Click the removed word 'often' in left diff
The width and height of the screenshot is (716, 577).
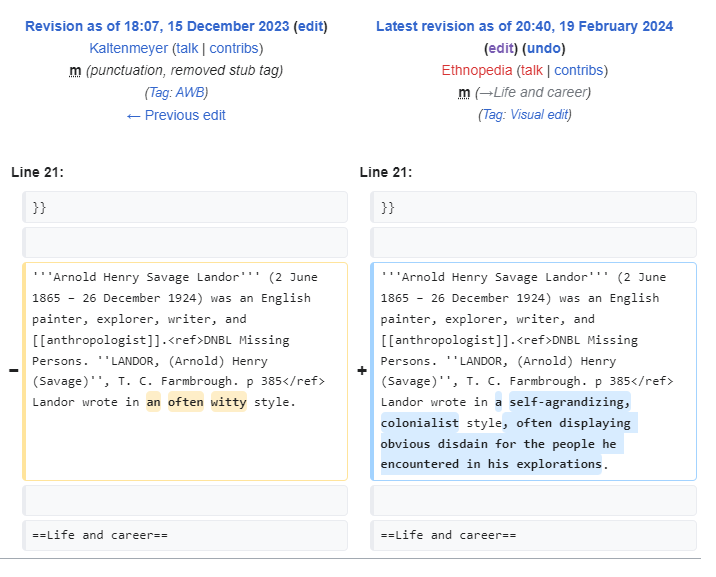tap(186, 402)
